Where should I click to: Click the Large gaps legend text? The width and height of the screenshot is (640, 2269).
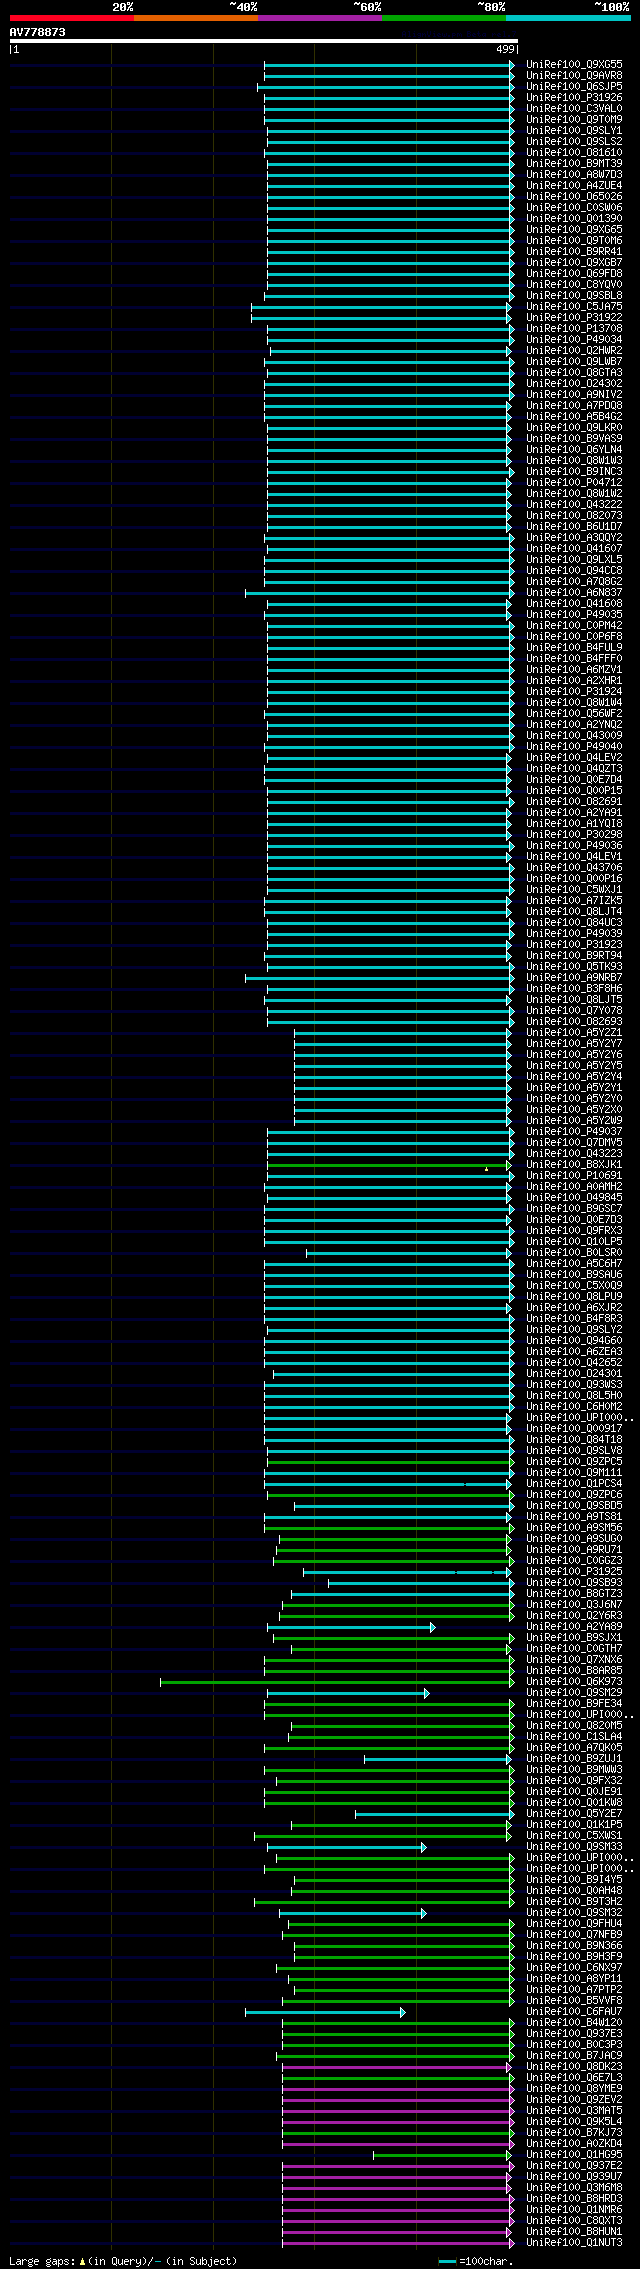tap(123, 2261)
